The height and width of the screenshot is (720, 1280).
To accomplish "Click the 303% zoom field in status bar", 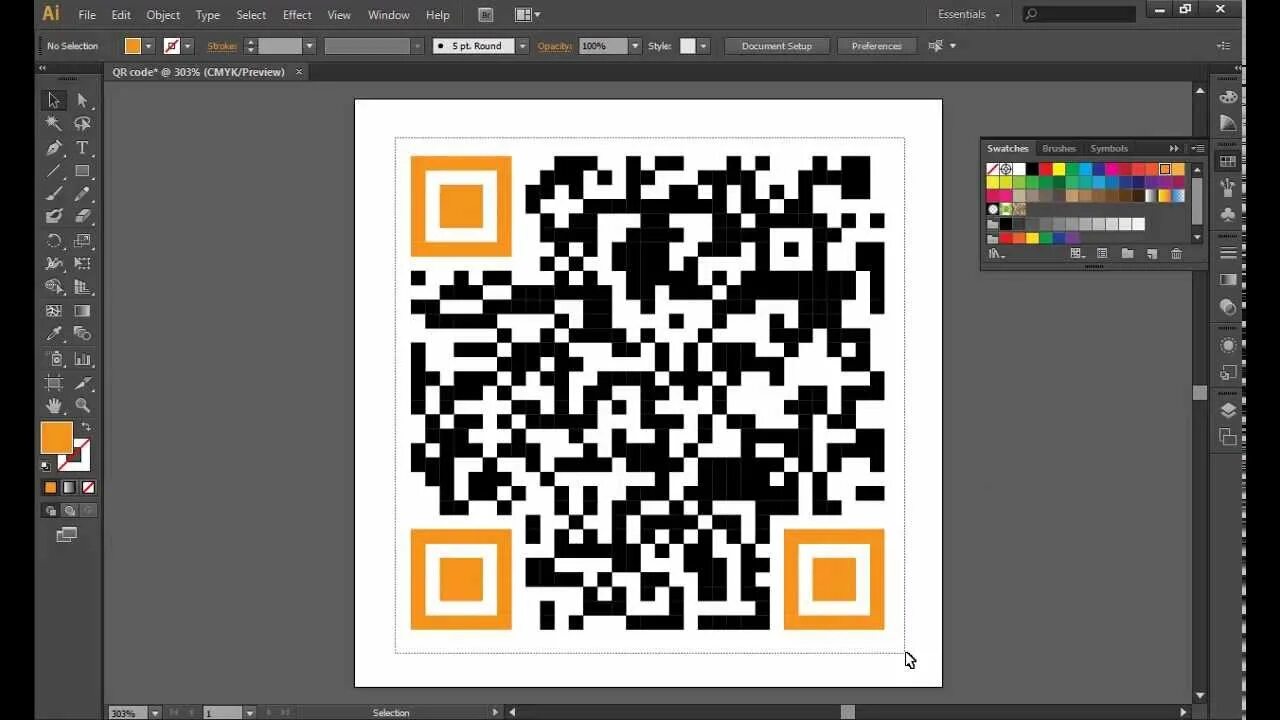I will [128, 713].
